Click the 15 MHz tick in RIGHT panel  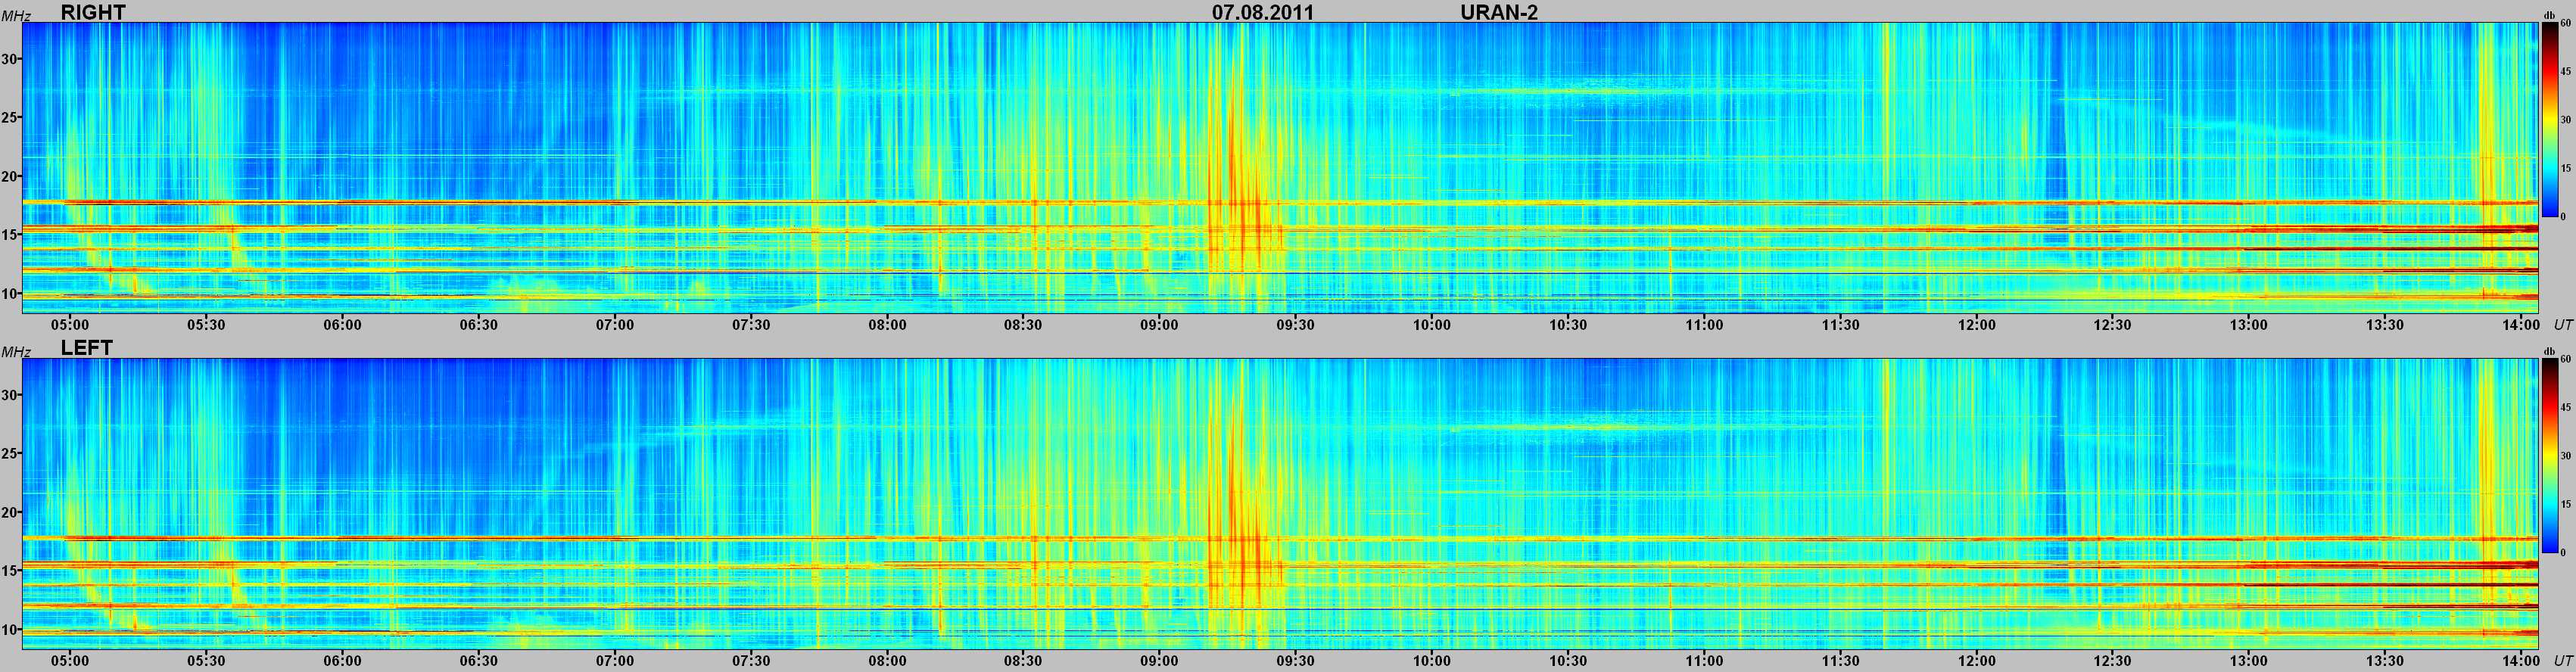10,235
